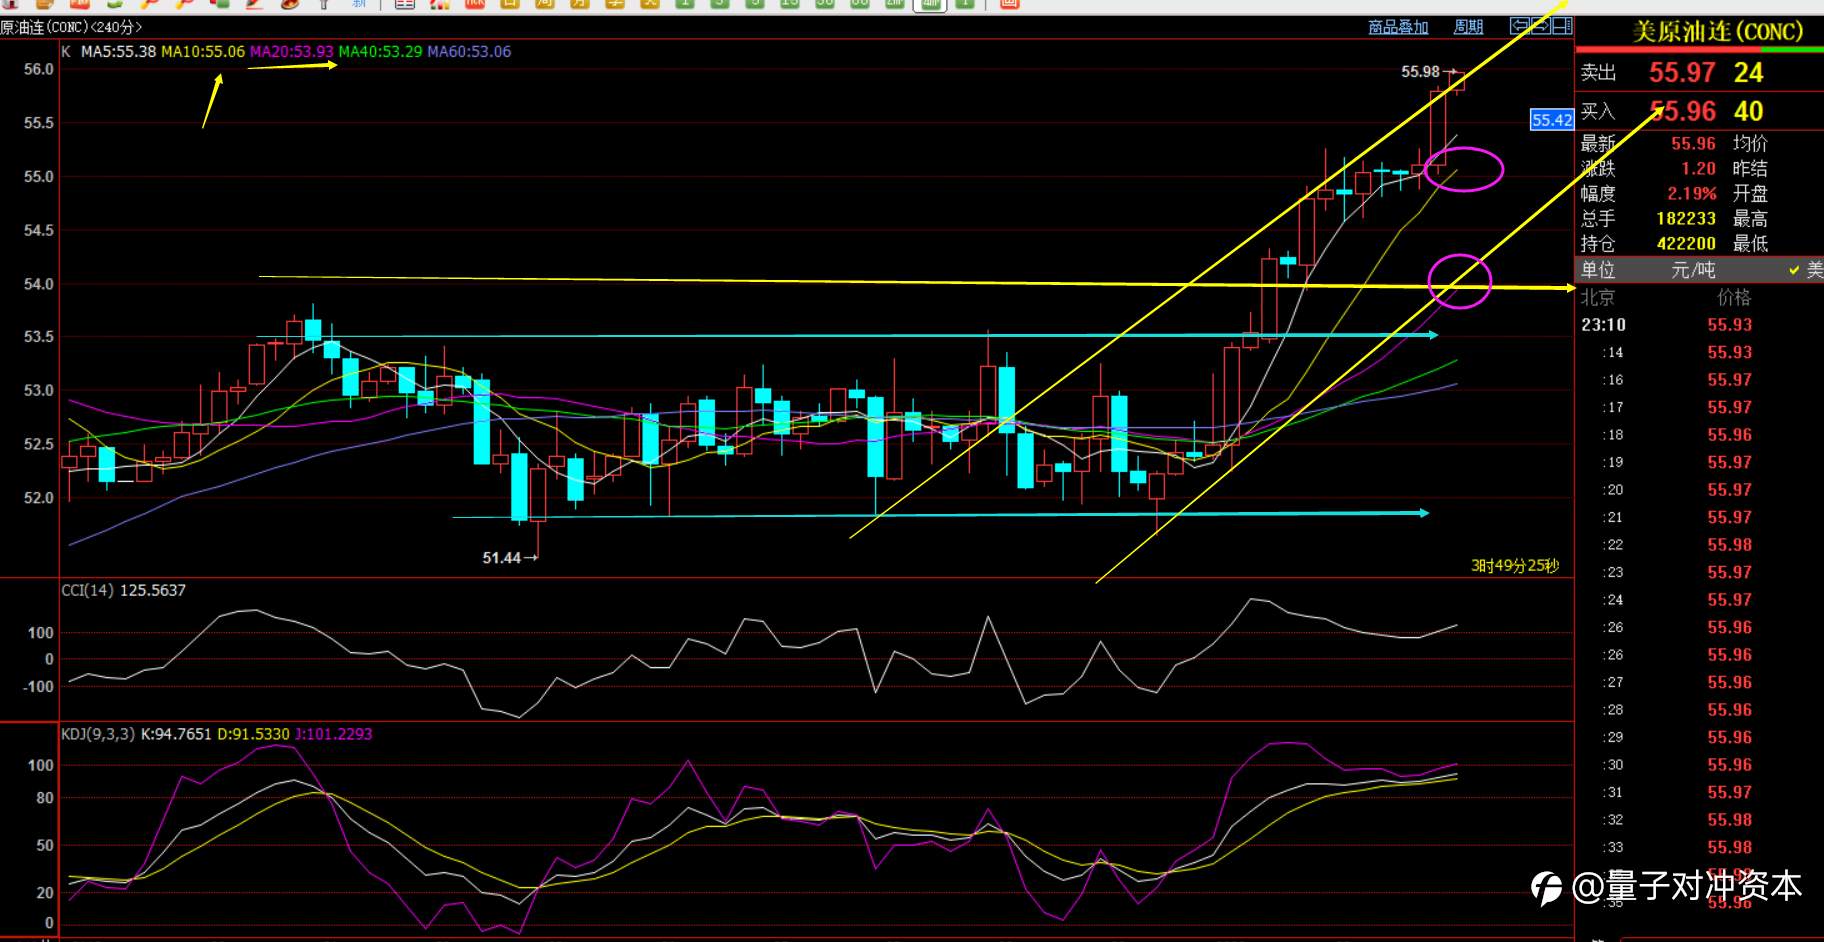Click the left-arrow previous contract icon
This screenshot has width=1824, height=942.
pyautogui.click(x=1519, y=26)
